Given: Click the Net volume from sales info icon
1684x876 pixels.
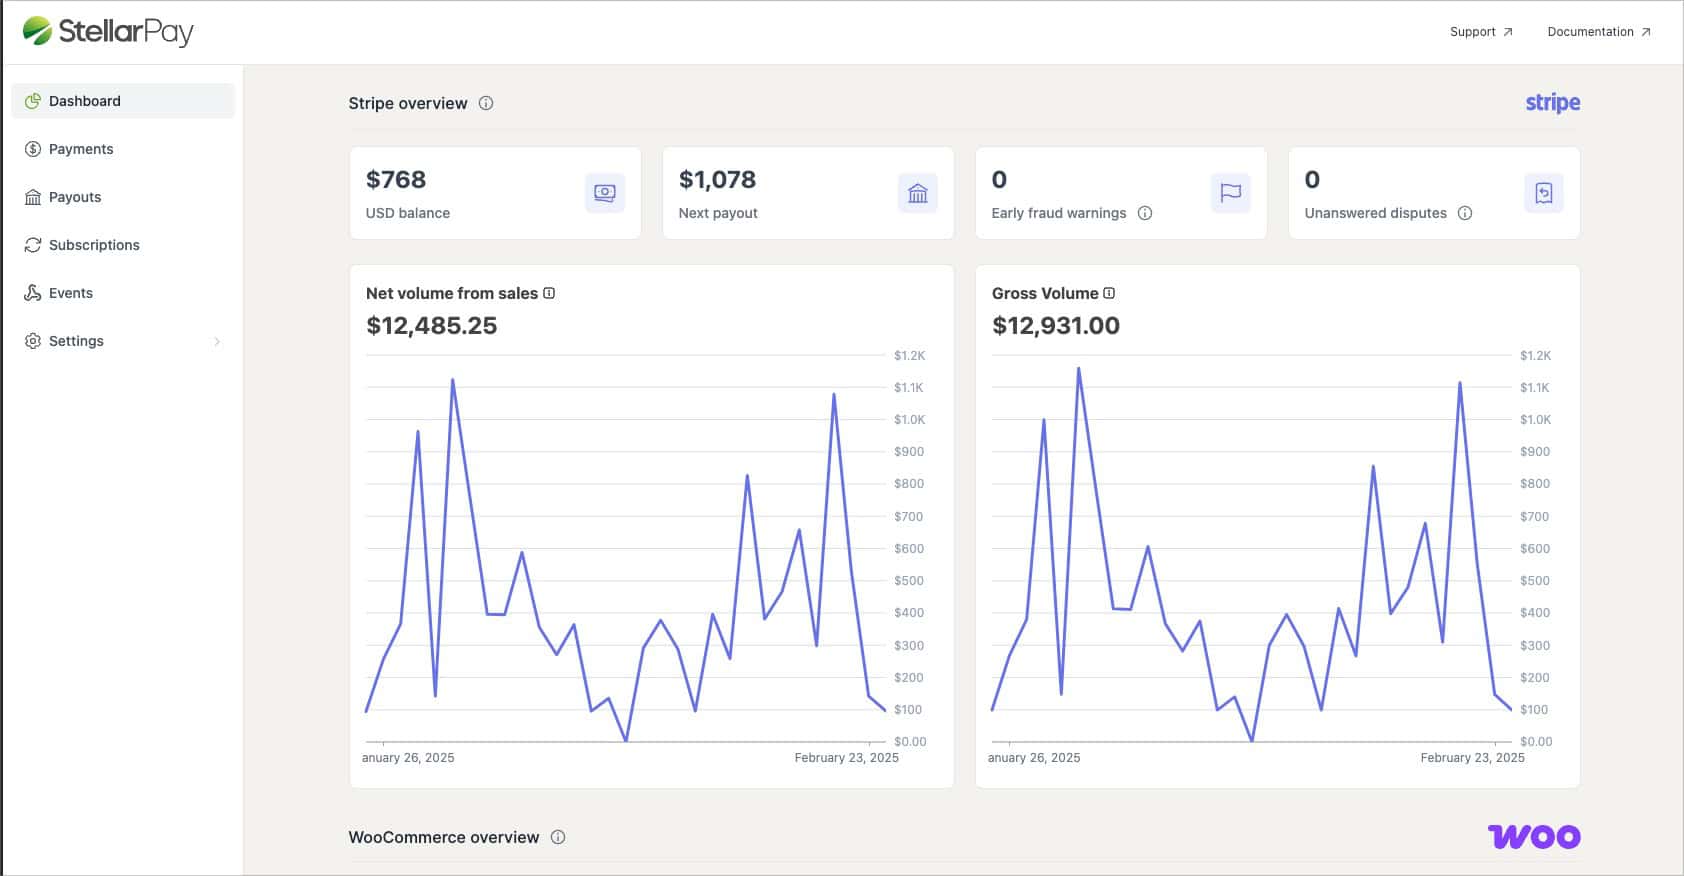Looking at the screenshot, I should click(549, 293).
